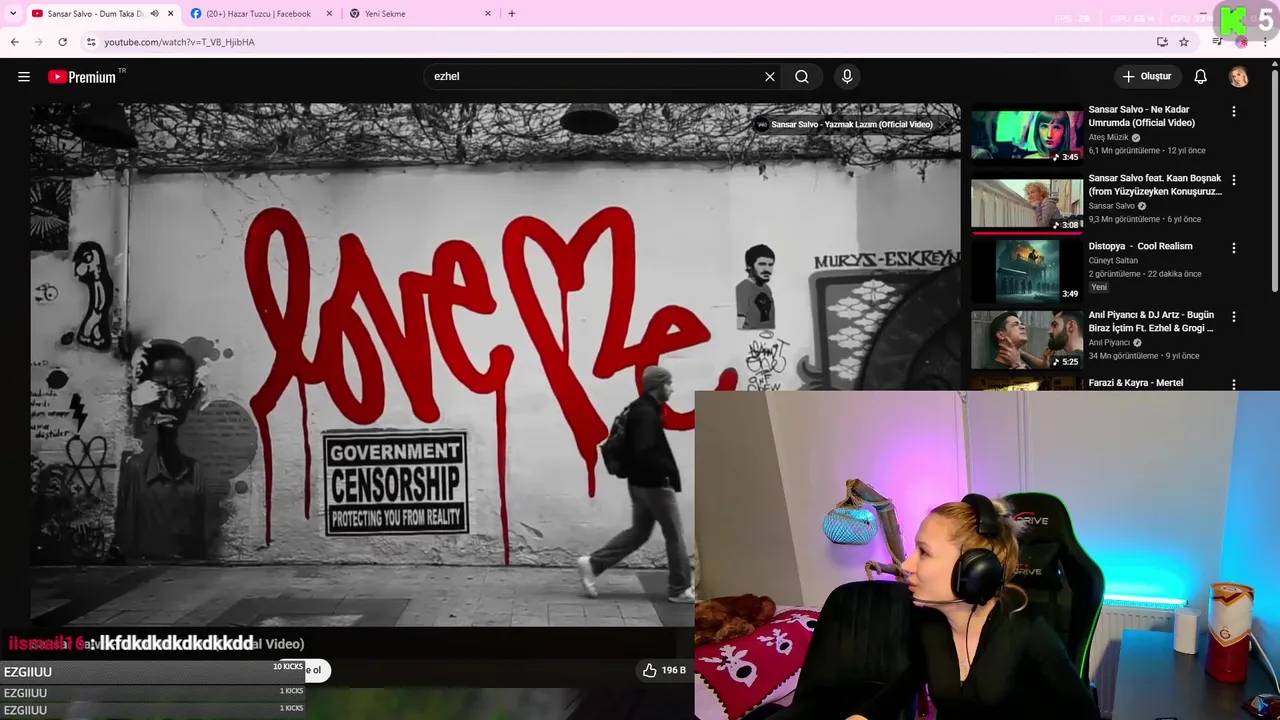Visit Sansar Salvo channel under Kaan Boşnak video
Viewport: 1280px width, 720px height.
pos(1110,206)
